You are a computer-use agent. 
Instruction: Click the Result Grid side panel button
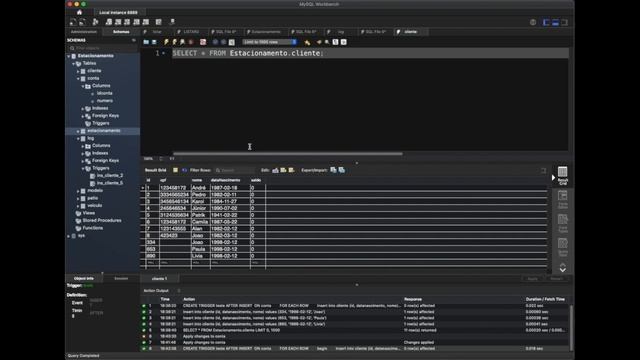(562, 176)
